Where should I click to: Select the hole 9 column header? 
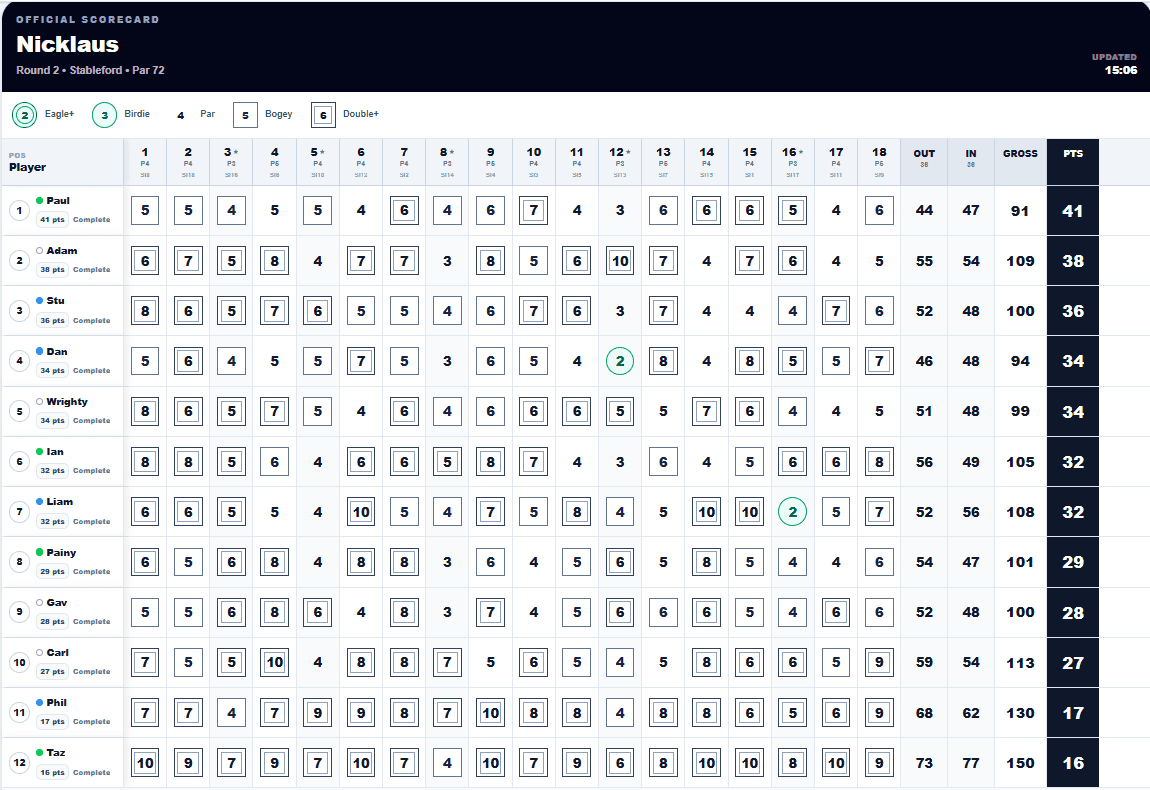point(490,161)
